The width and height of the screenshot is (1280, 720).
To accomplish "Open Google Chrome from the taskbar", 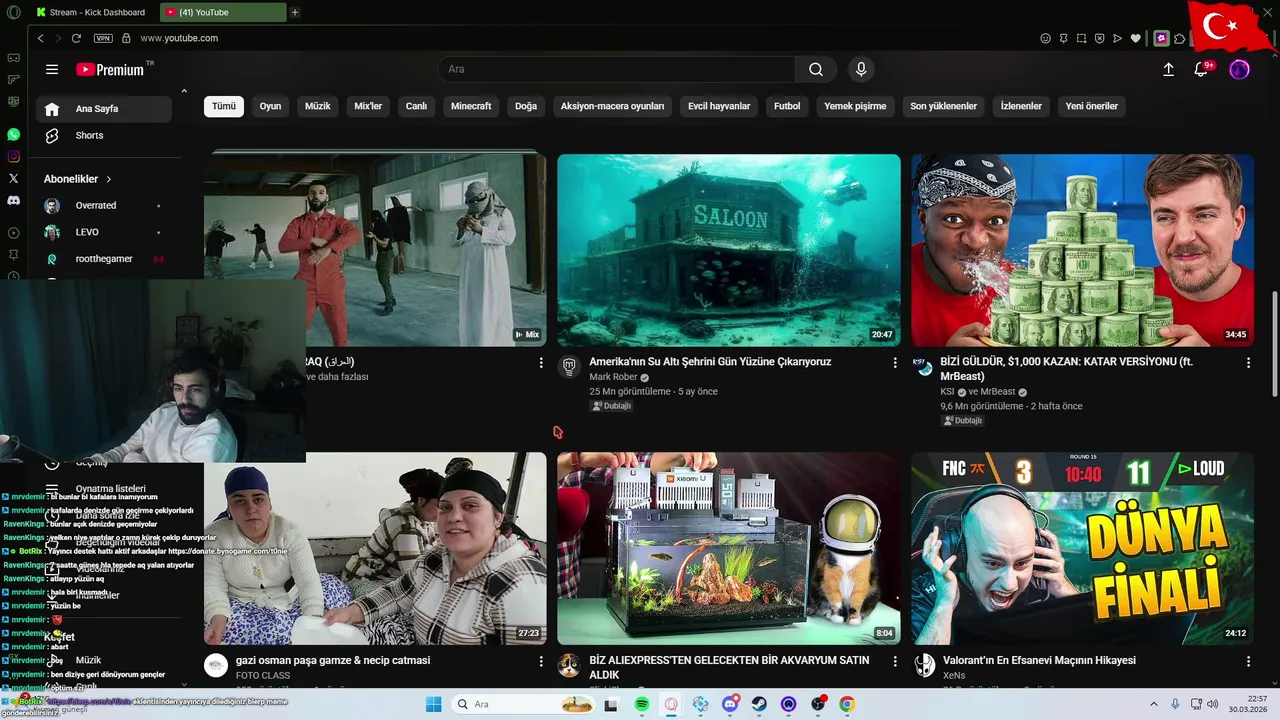I will 847,704.
